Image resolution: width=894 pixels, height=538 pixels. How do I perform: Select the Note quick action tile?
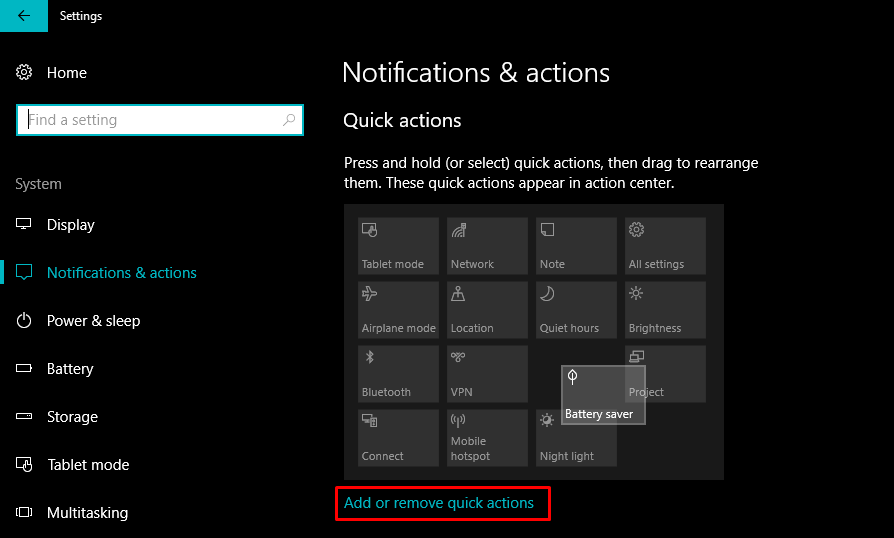(576, 246)
